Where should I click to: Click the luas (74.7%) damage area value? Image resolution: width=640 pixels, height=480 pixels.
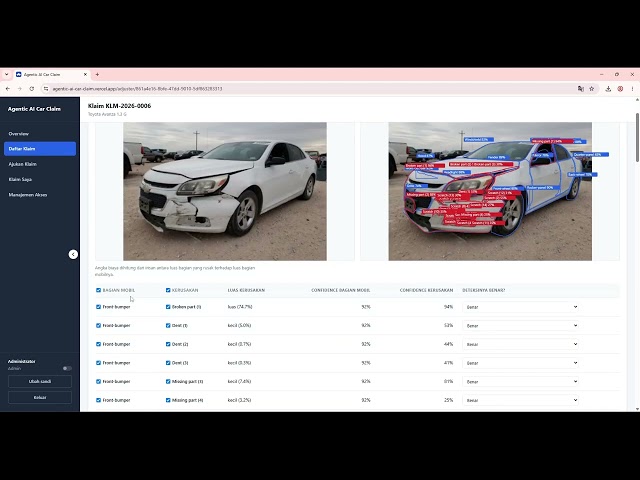[240, 307]
